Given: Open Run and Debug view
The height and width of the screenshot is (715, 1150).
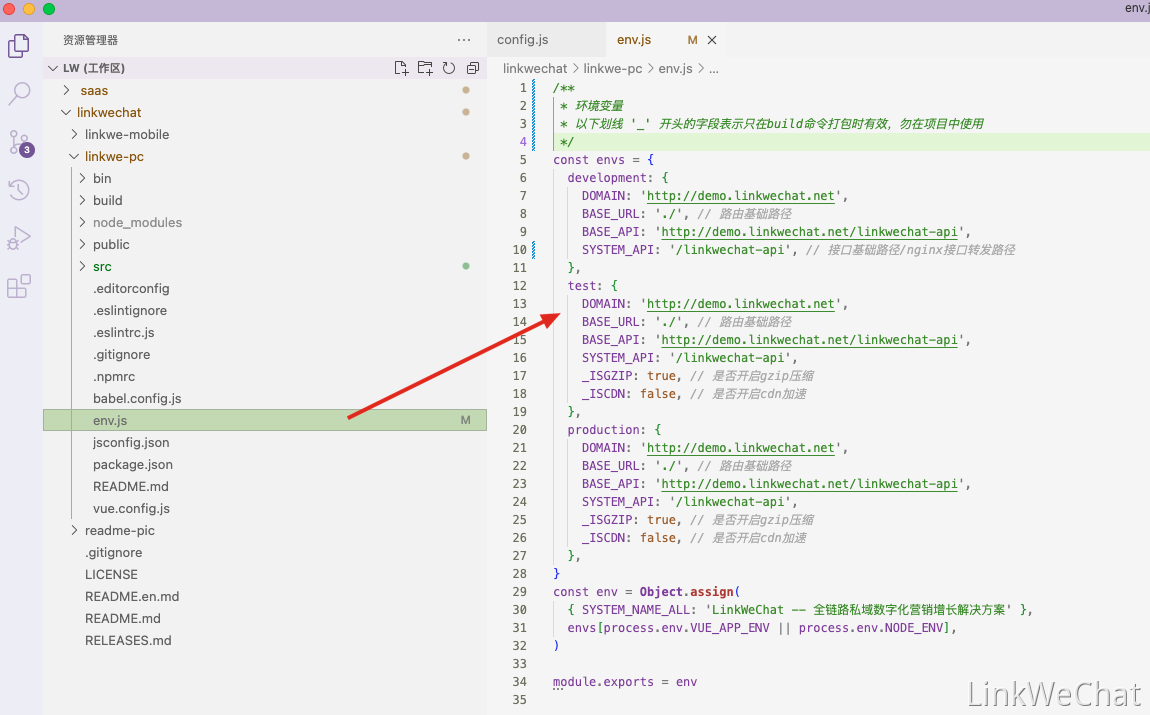Looking at the screenshot, I should point(19,238).
